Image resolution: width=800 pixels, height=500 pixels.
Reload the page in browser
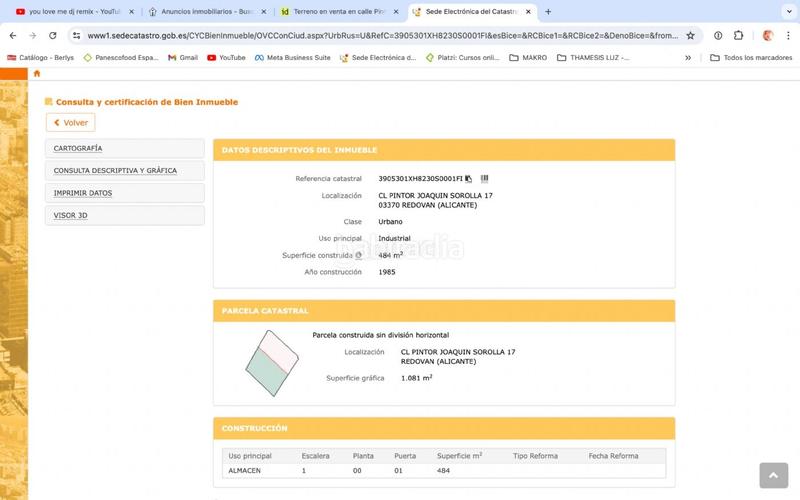[x=52, y=35]
